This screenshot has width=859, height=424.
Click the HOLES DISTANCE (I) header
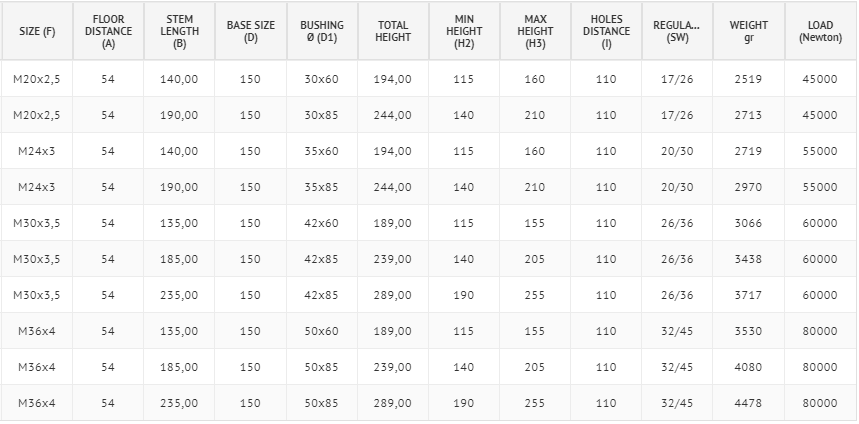coord(606,31)
